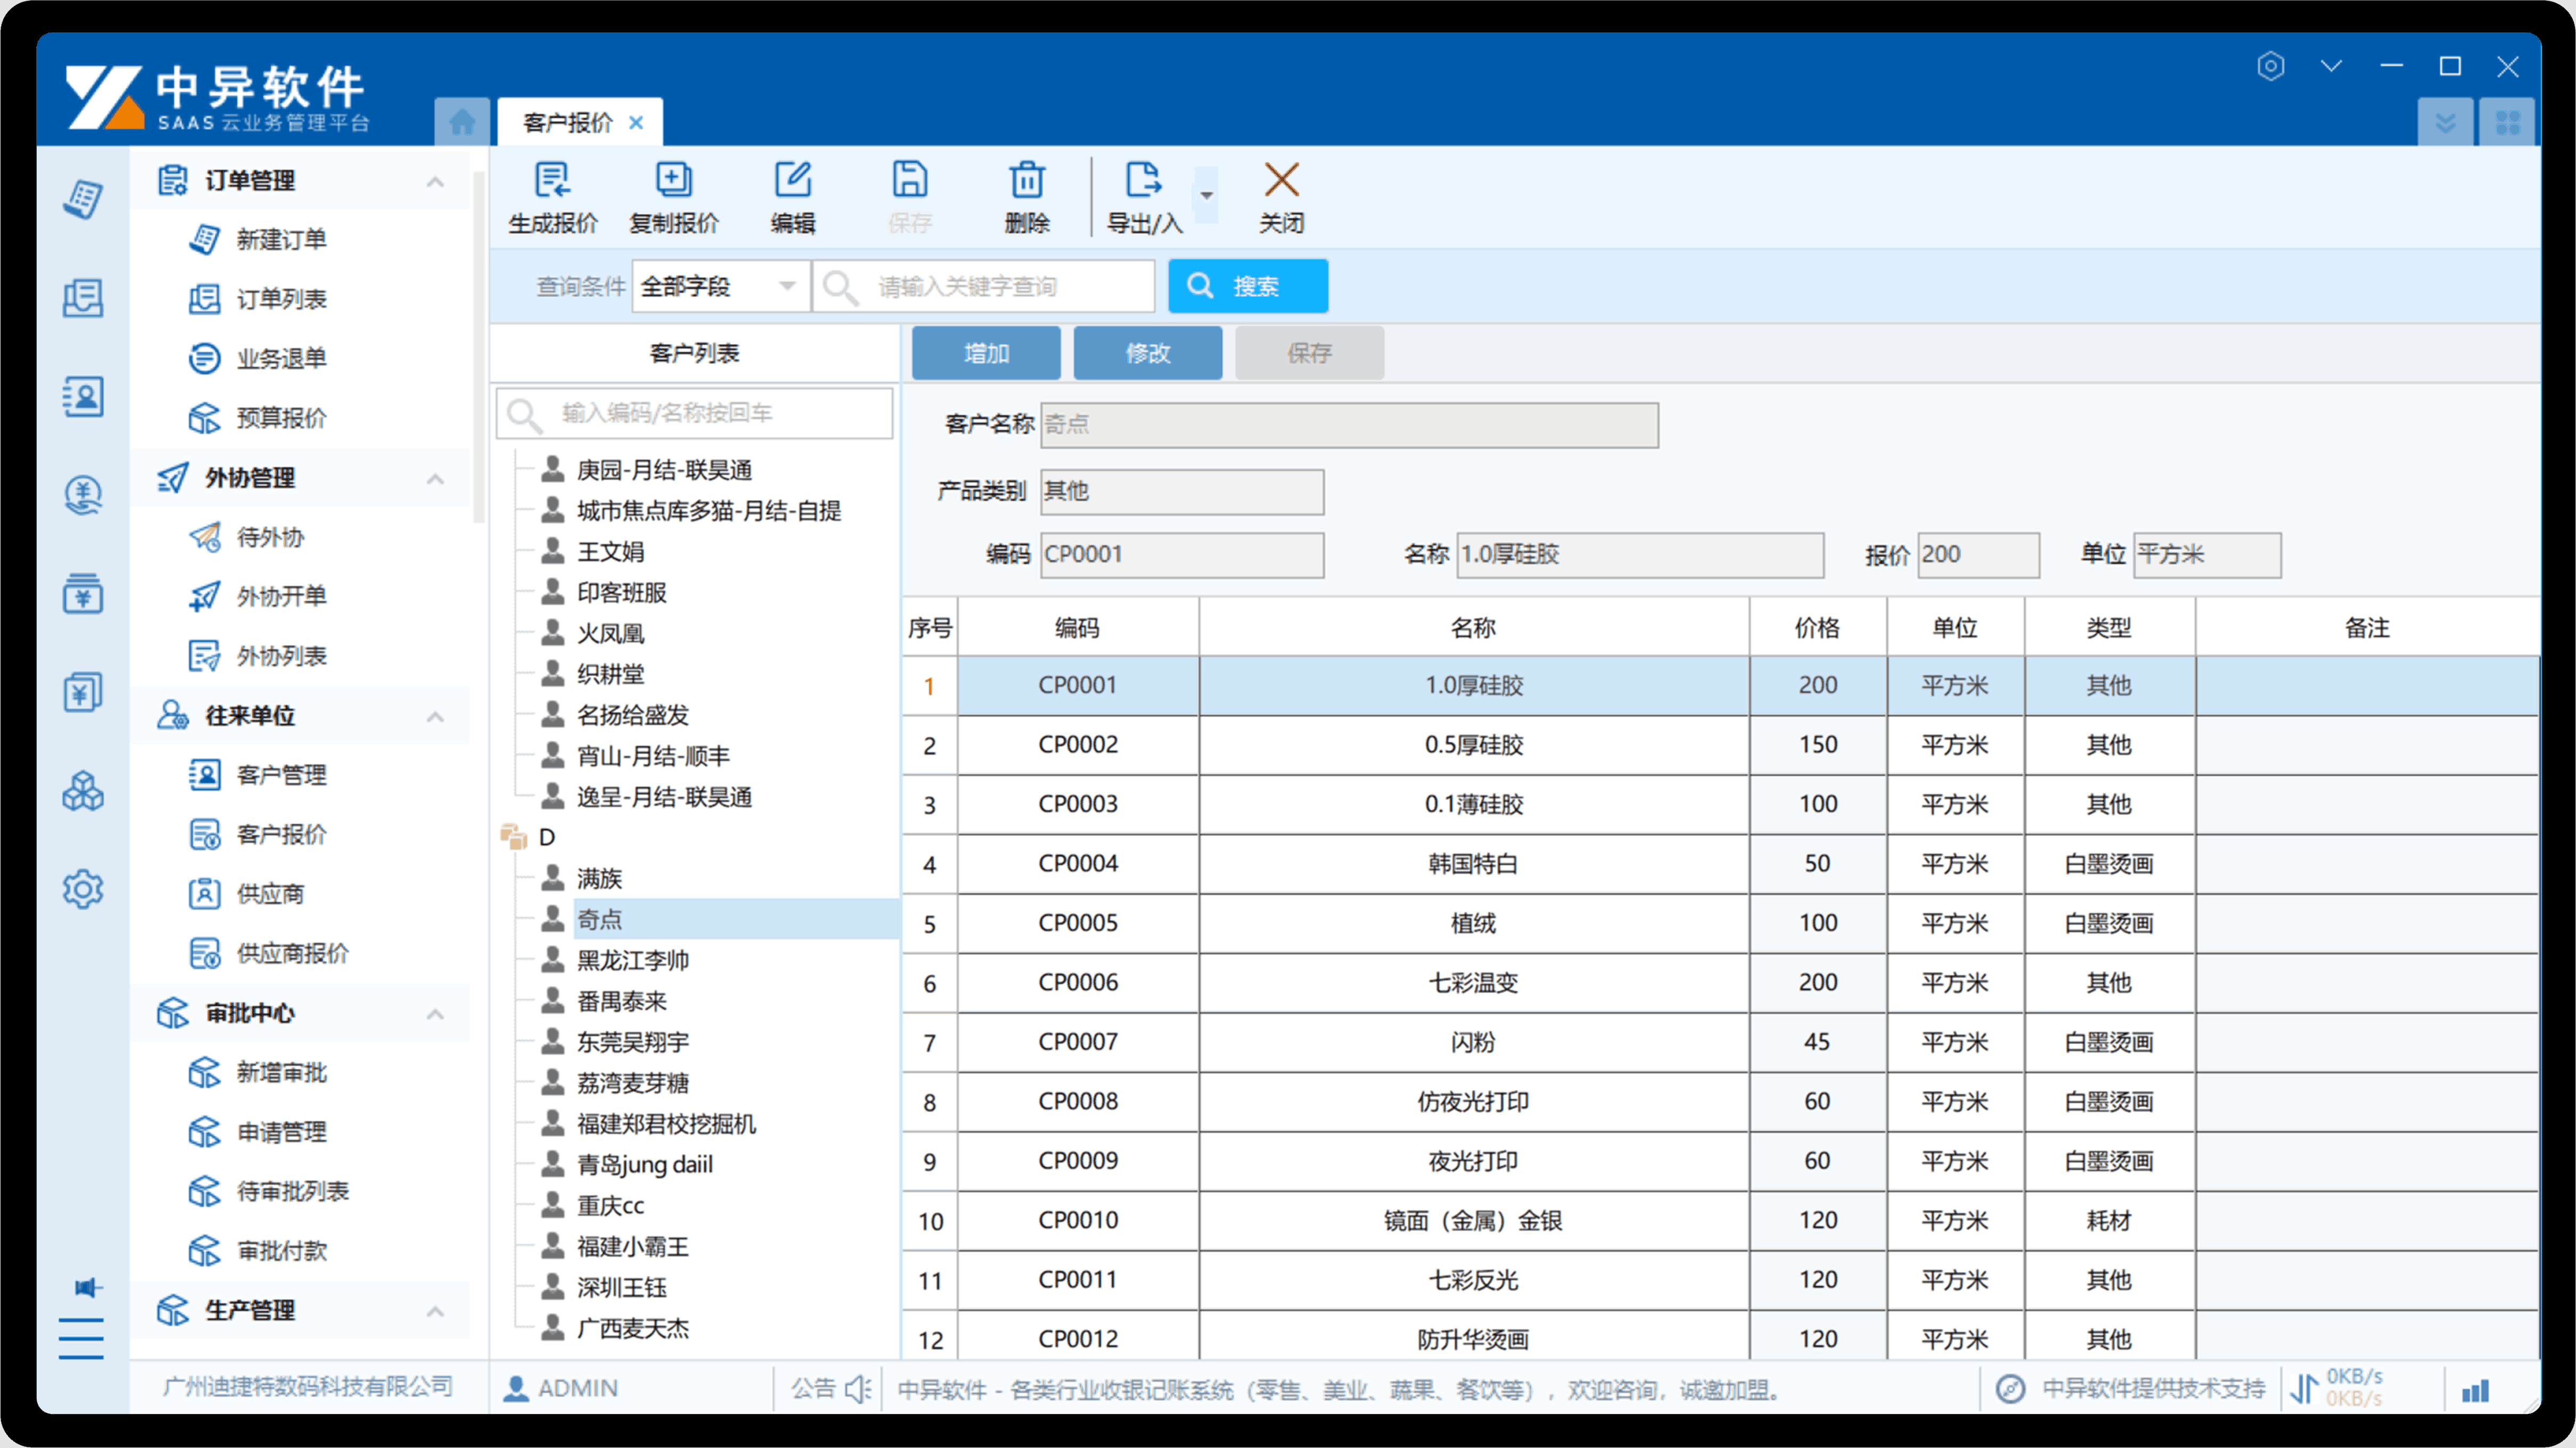Select table row CP0004 韩国特白

pyautogui.click(x=1720, y=864)
